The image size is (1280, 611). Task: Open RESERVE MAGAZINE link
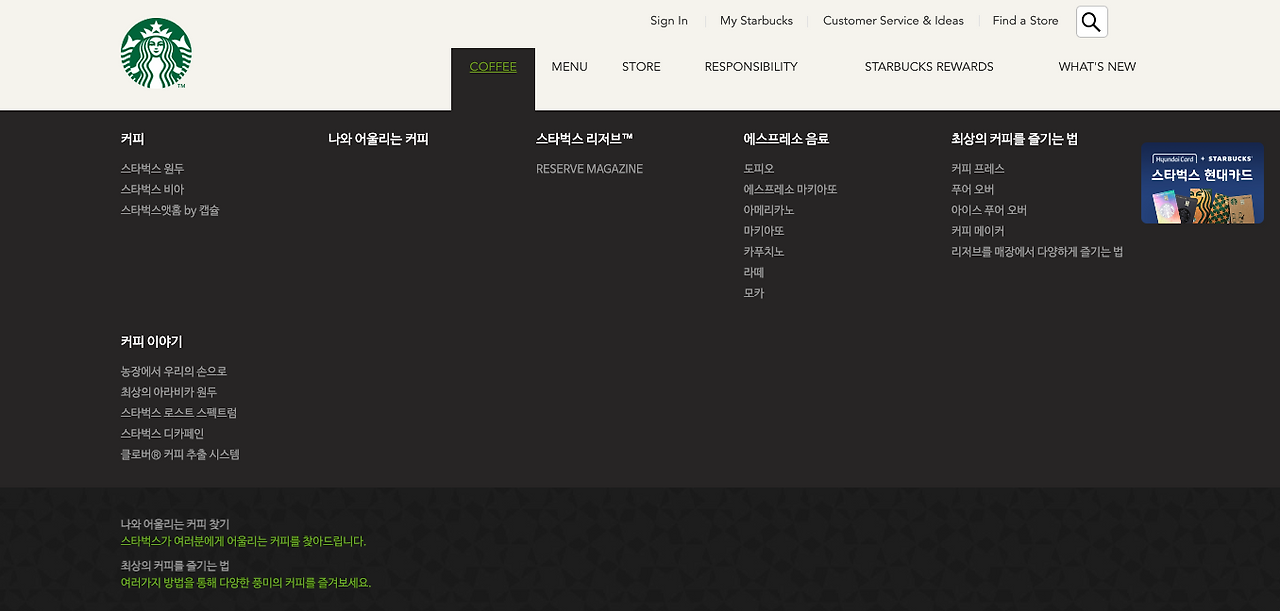tap(589, 169)
